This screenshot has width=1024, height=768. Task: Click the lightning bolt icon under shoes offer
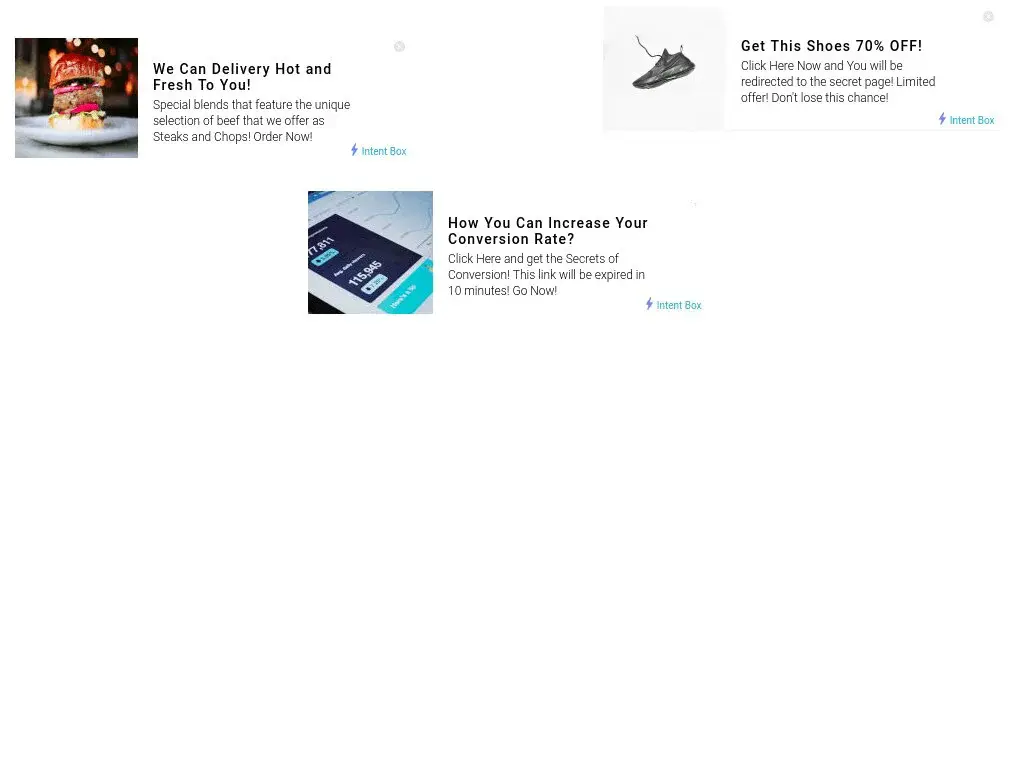tap(942, 119)
